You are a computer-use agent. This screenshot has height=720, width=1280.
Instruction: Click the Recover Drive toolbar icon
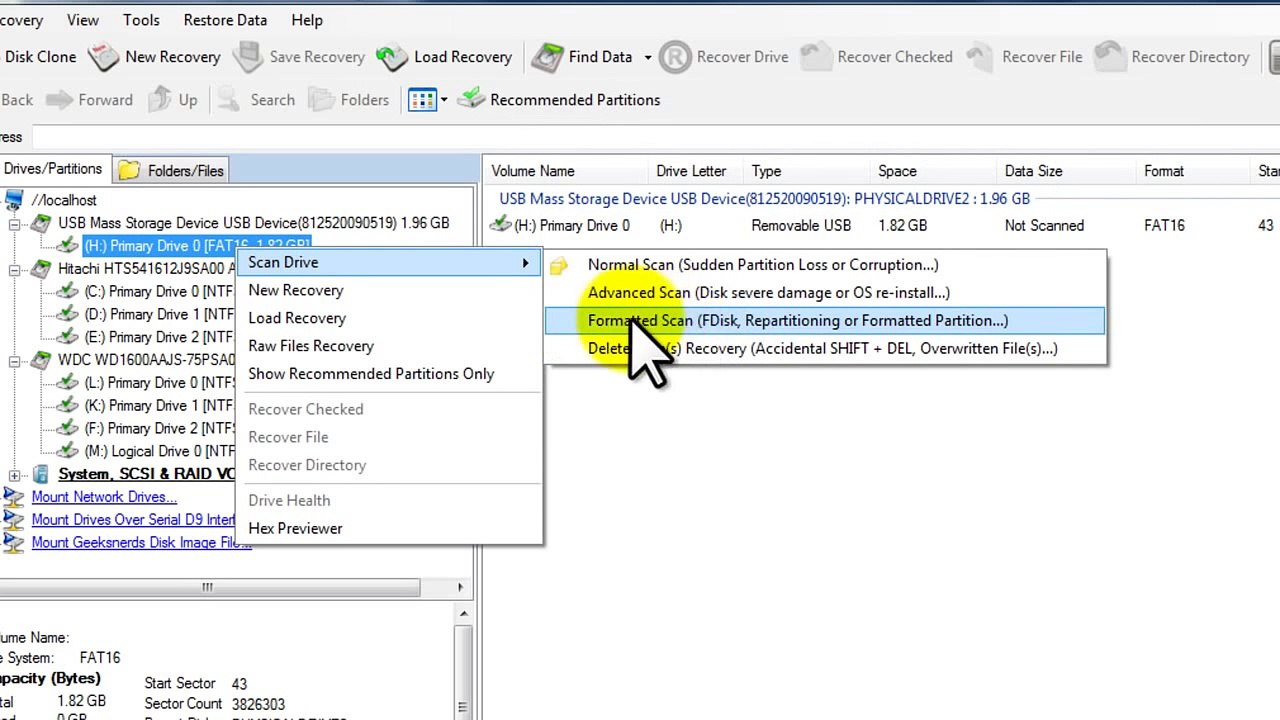tap(675, 57)
